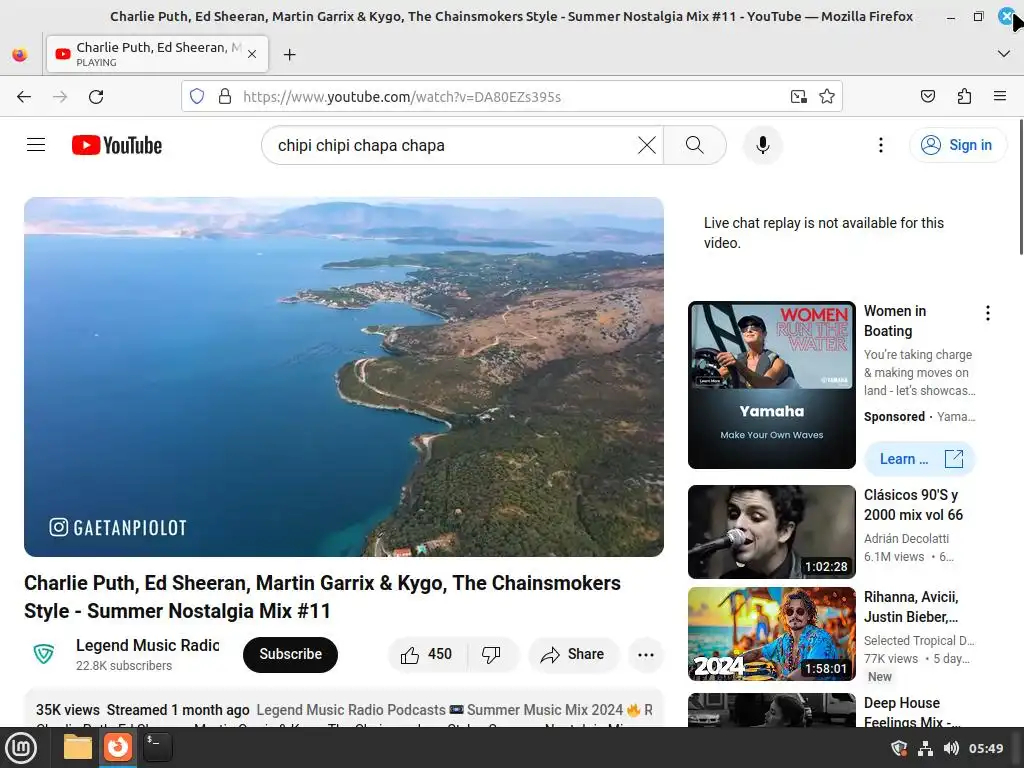The image size is (1024, 768).
Task: Click the Sign in button
Action: [x=957, y=145]
